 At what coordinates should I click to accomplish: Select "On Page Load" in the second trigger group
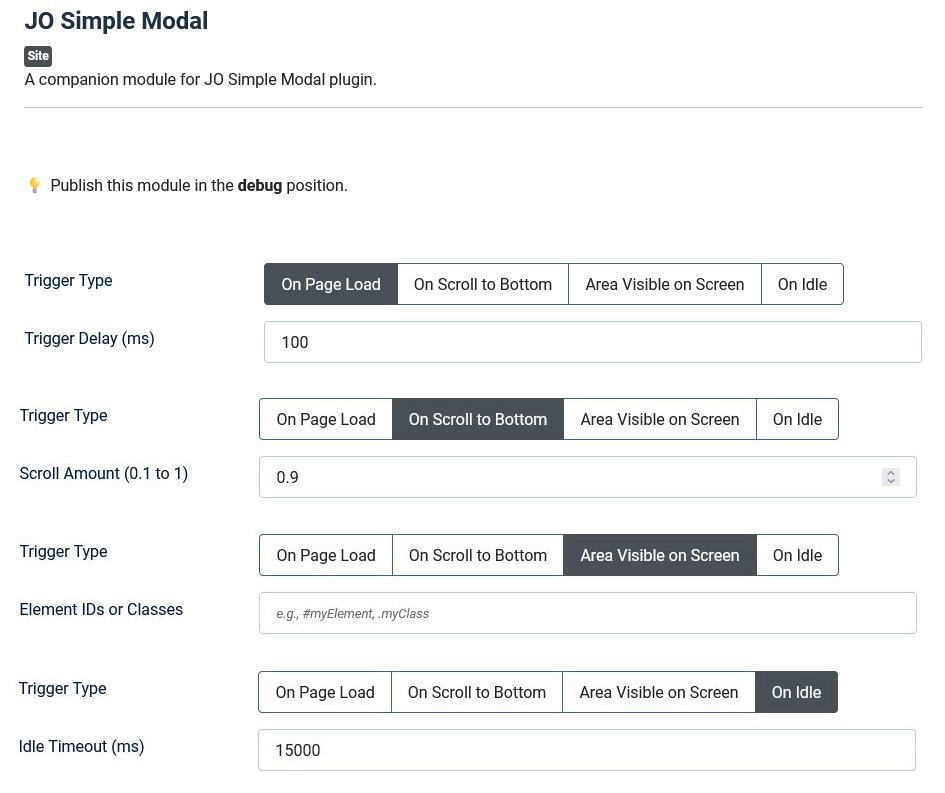pos(325,419)
